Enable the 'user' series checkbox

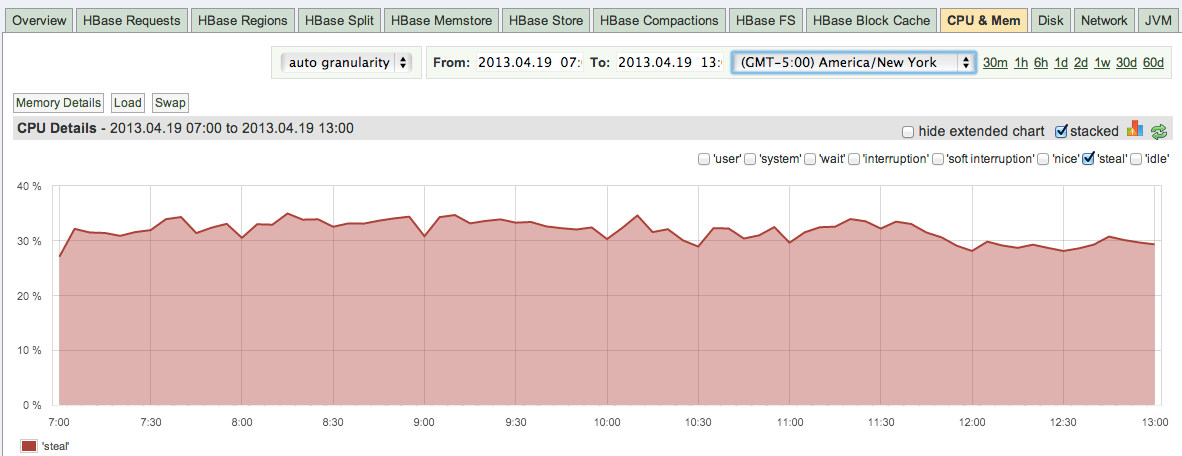pos(703,159)
